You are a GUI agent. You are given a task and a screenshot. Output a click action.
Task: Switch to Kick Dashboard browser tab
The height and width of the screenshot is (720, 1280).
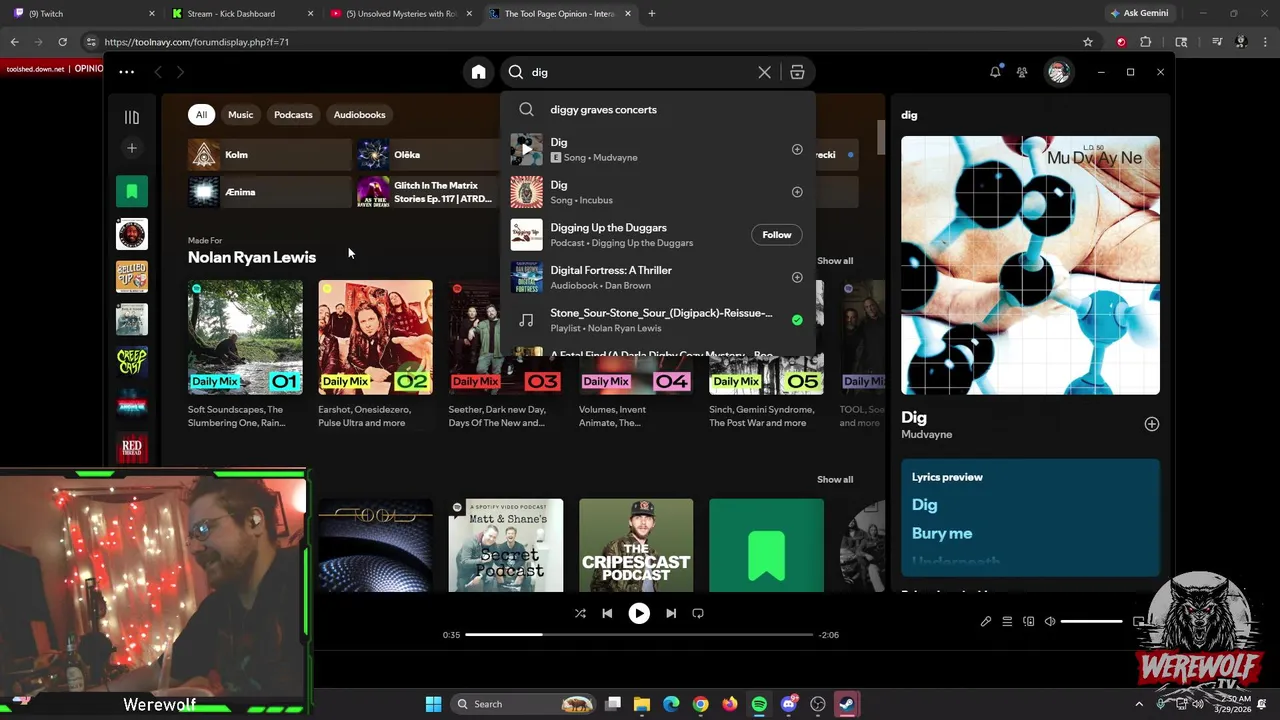[x=243, y=13]
